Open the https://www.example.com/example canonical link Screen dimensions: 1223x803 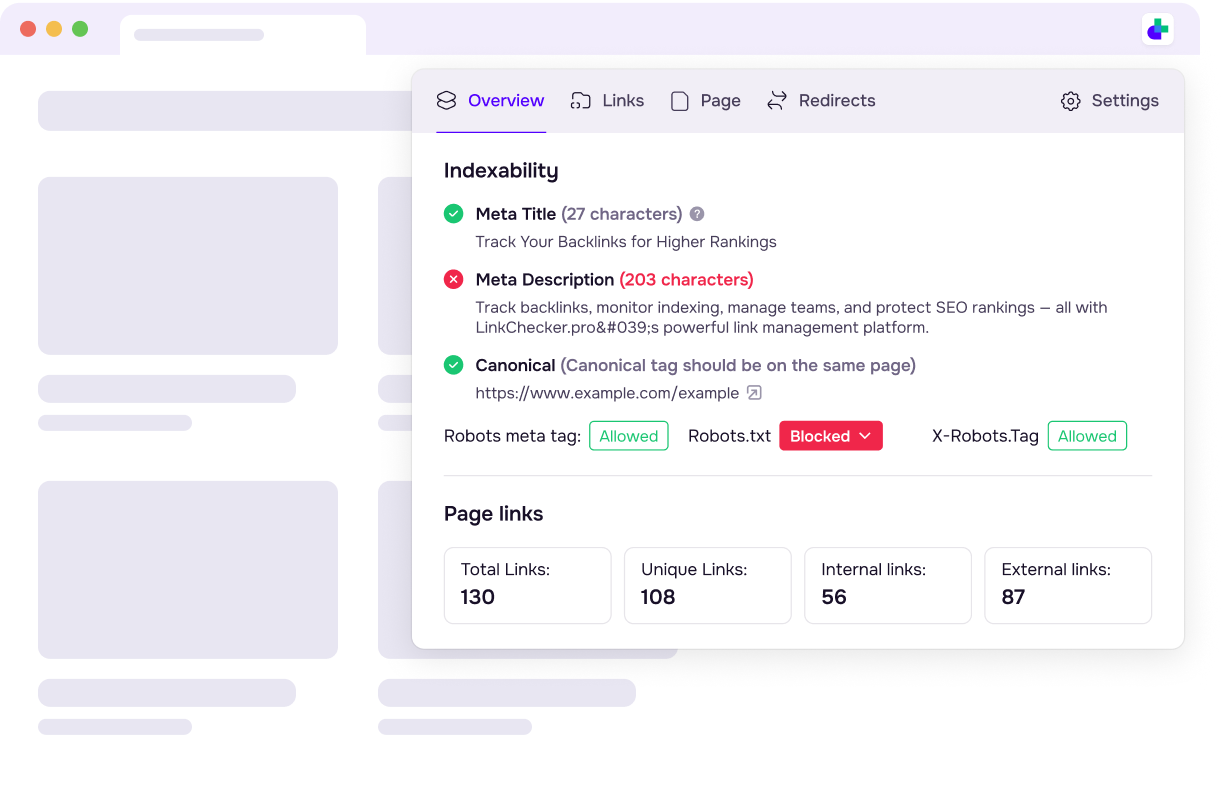coord(607,393)
